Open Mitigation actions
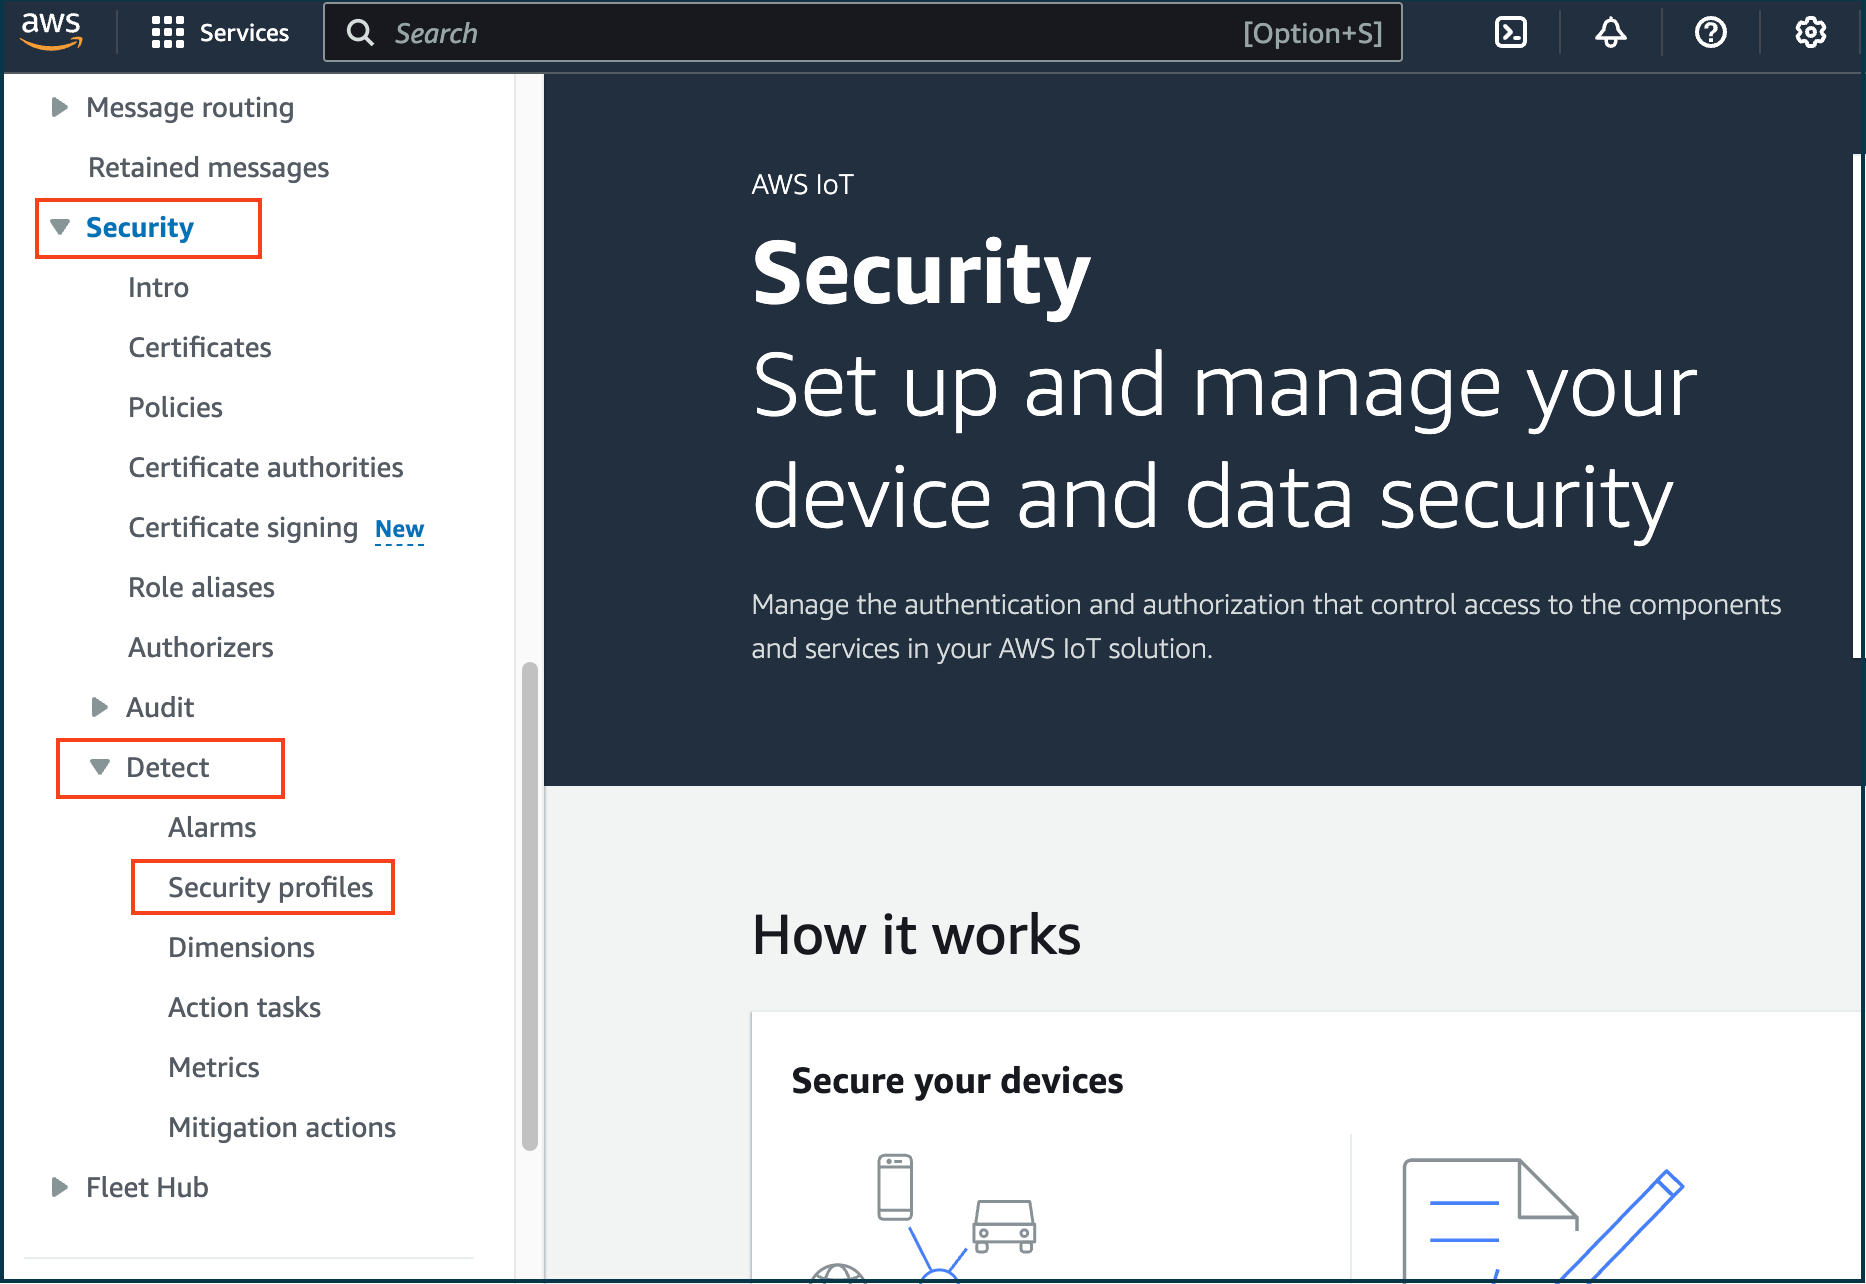This screenshot has height=1284, width=1866. [x=282, y=1127]
